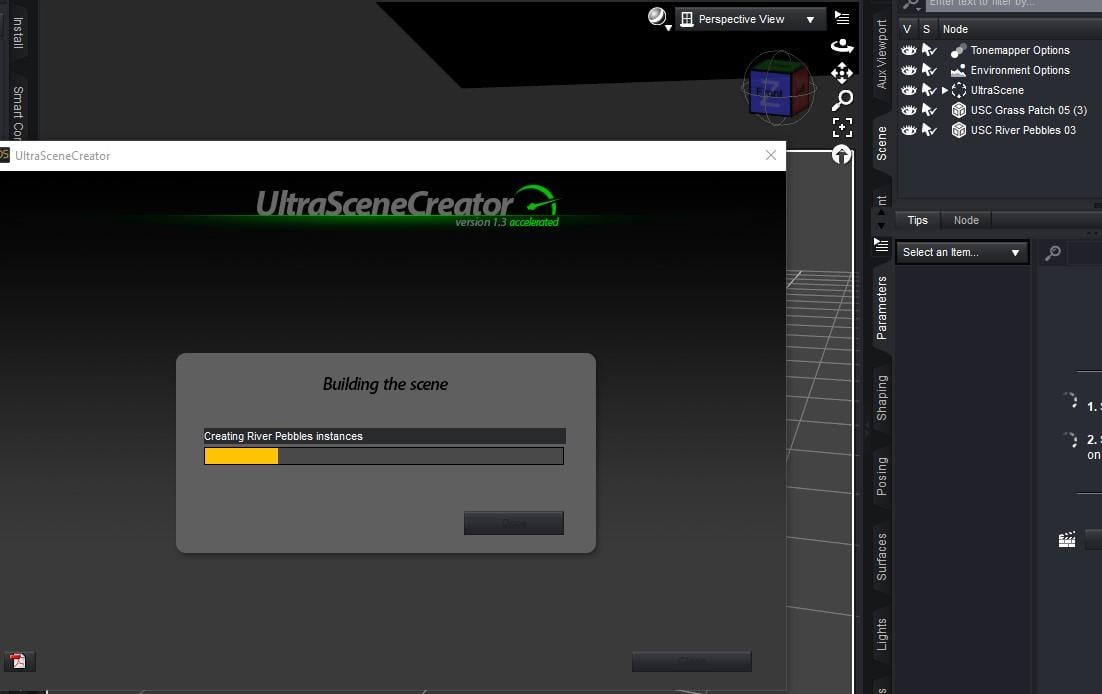Select Tonemapper Options in the scene list
This screenshot has height=694, width=1102.
(1020, 50)
